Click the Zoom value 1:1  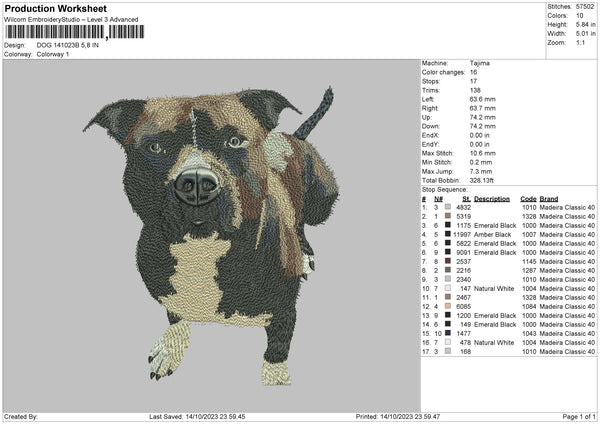point(580,42)
